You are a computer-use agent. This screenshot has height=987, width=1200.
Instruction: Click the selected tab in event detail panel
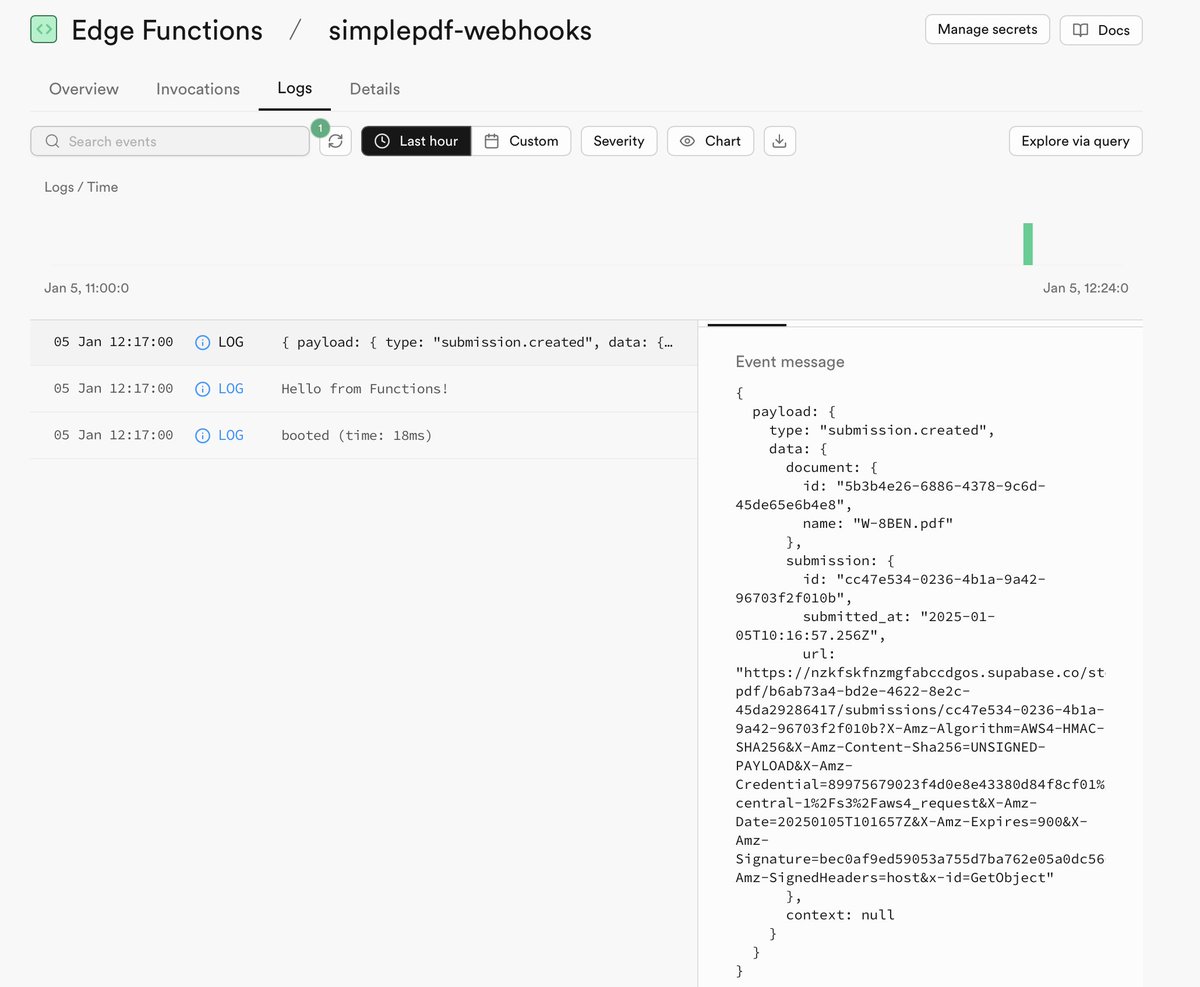coord(746,323)
